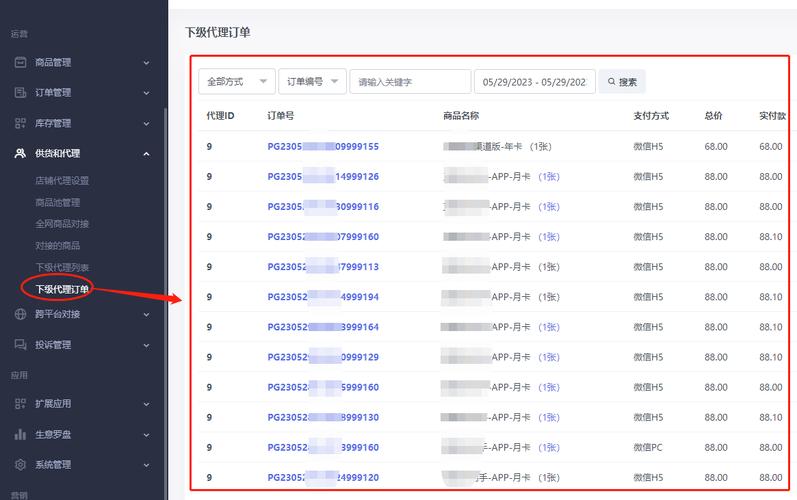This screenshot has height=500, width=797.
Task: Open 全网商品对接 submenu item
Action: 62,224
